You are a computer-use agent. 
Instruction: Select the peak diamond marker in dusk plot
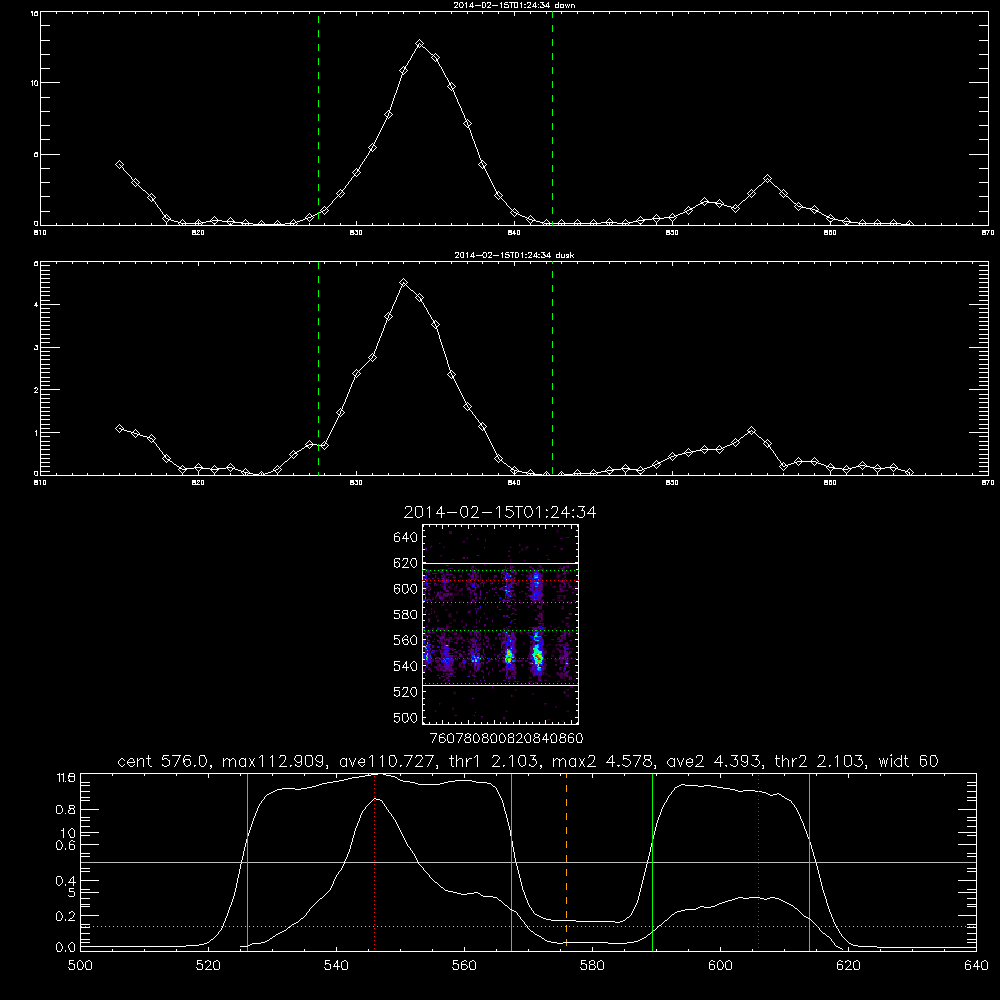[x=403, y=283]
